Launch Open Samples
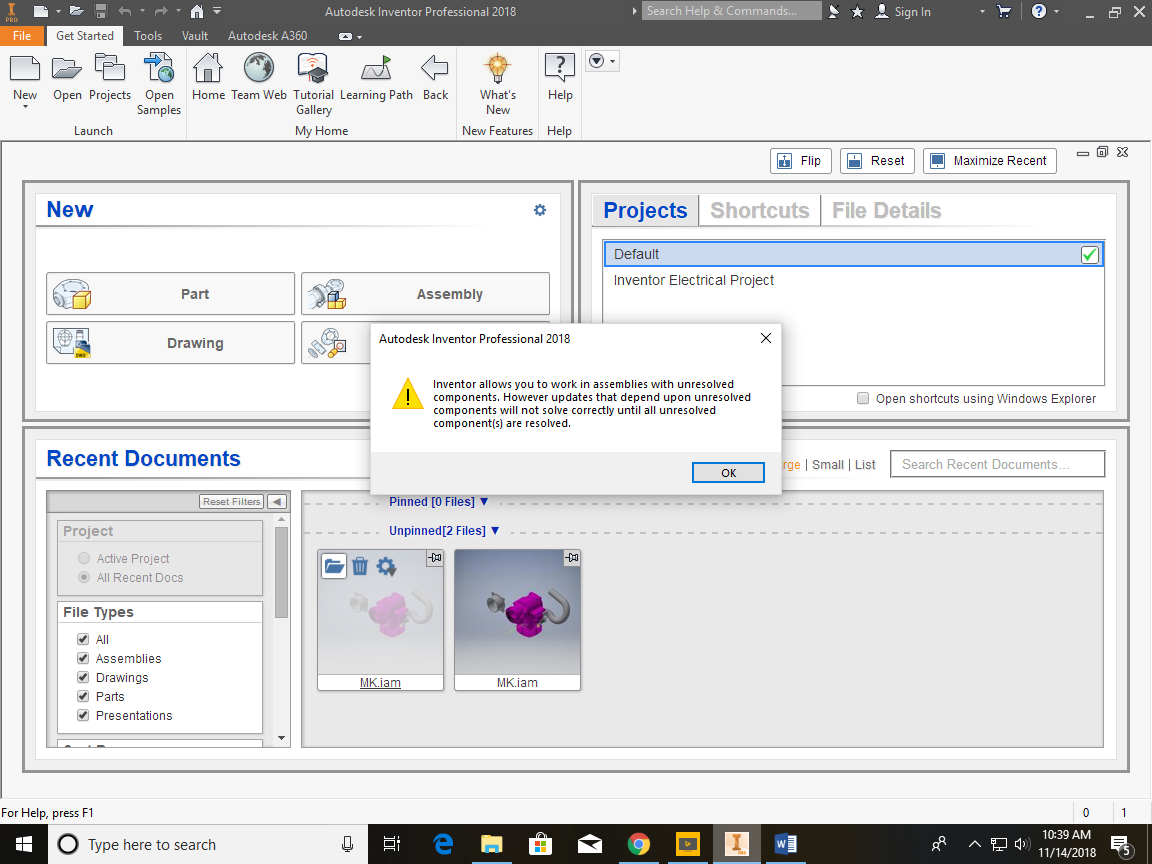Viewport: 1152px width, 864px height. (159, 84)
